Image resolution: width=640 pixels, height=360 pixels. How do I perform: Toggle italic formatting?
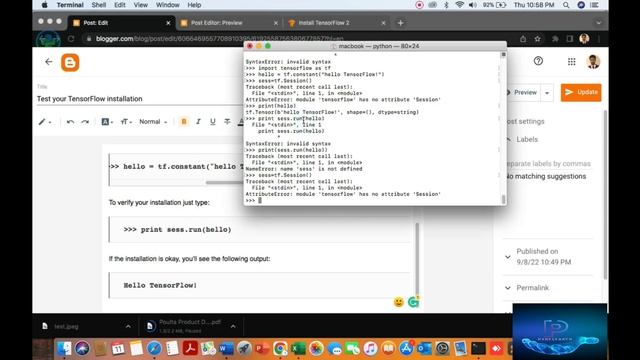(x=198, y=122)
